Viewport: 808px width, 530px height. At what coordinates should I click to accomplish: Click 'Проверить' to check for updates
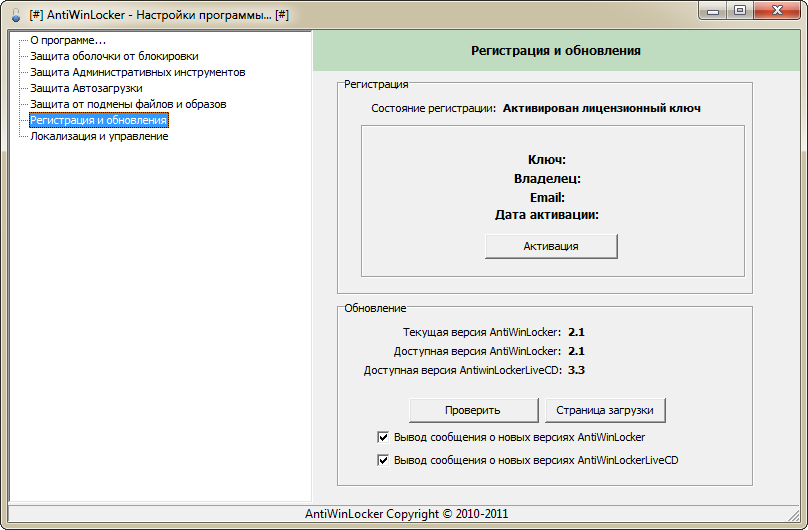coord(473,410)
